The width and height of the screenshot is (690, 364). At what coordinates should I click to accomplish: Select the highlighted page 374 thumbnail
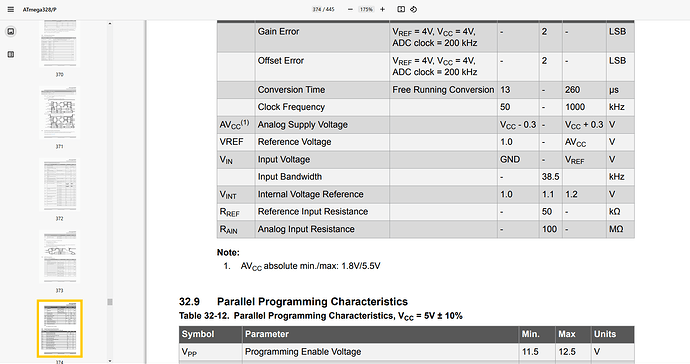[59, 329]
